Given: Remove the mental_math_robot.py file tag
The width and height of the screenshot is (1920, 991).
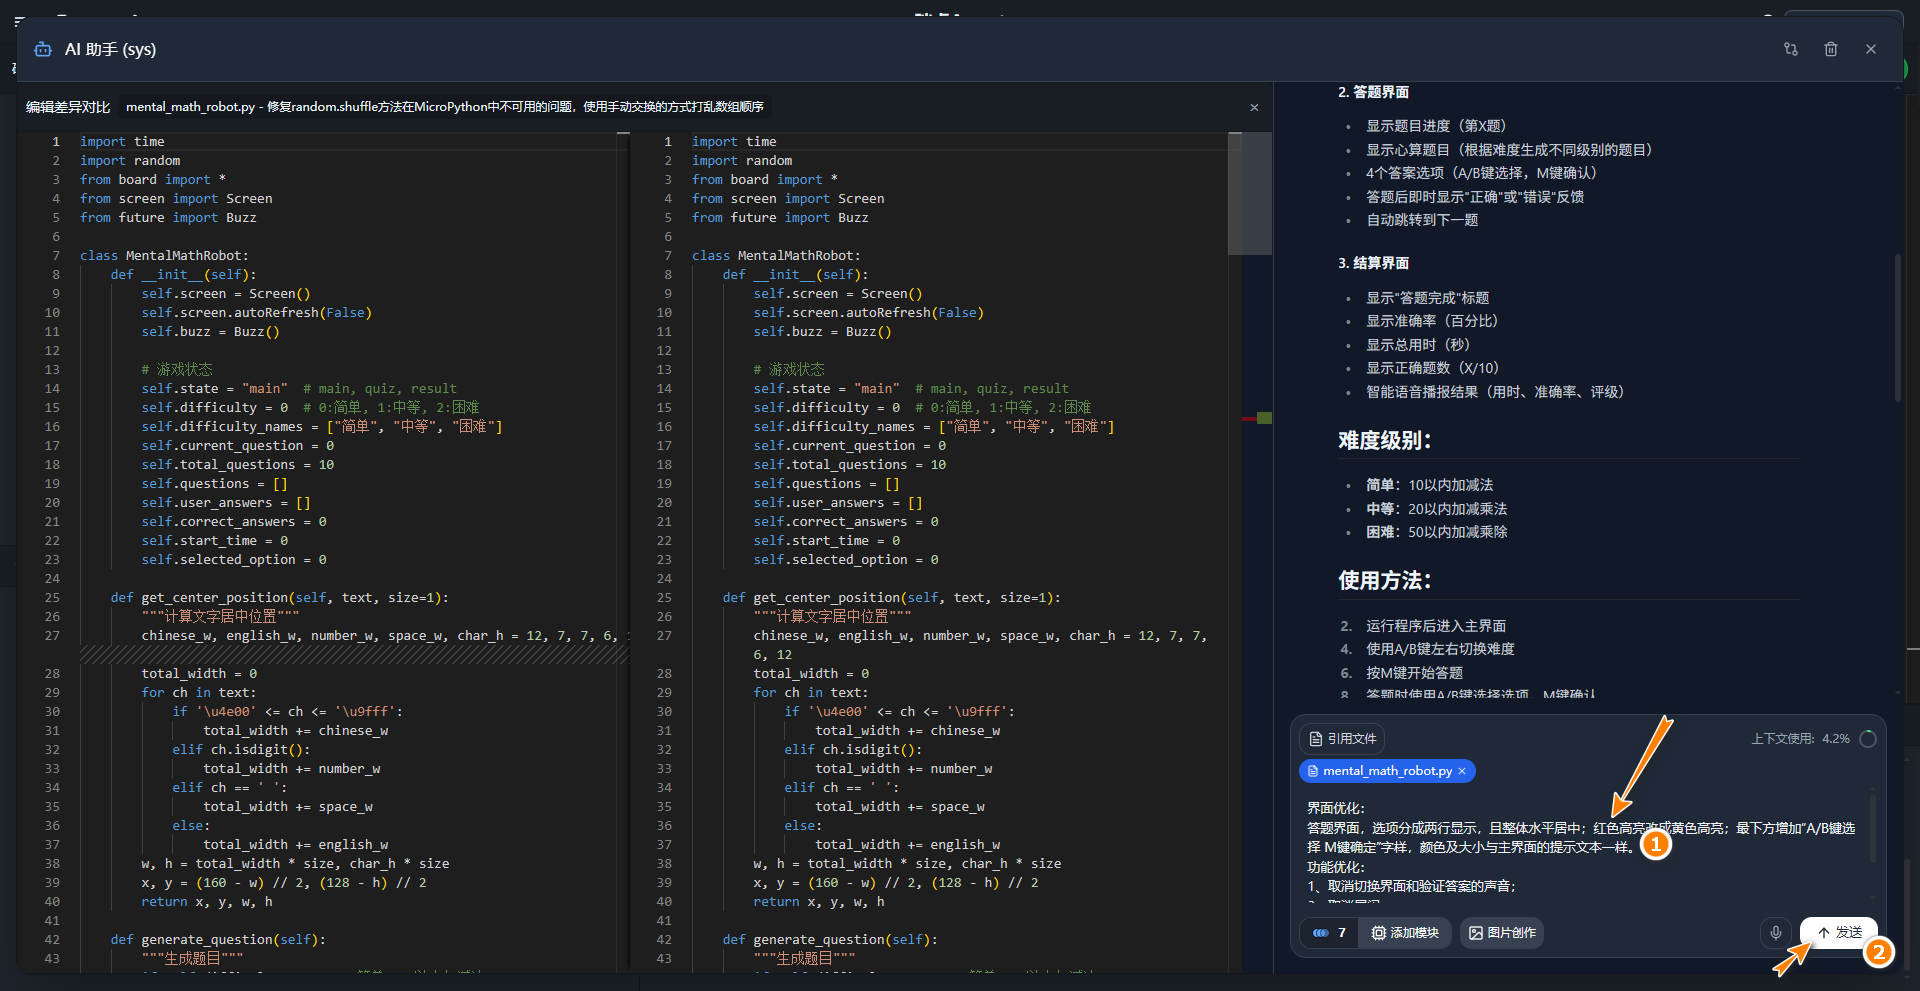Looking at the screenshot, I should coord(1462,771).
